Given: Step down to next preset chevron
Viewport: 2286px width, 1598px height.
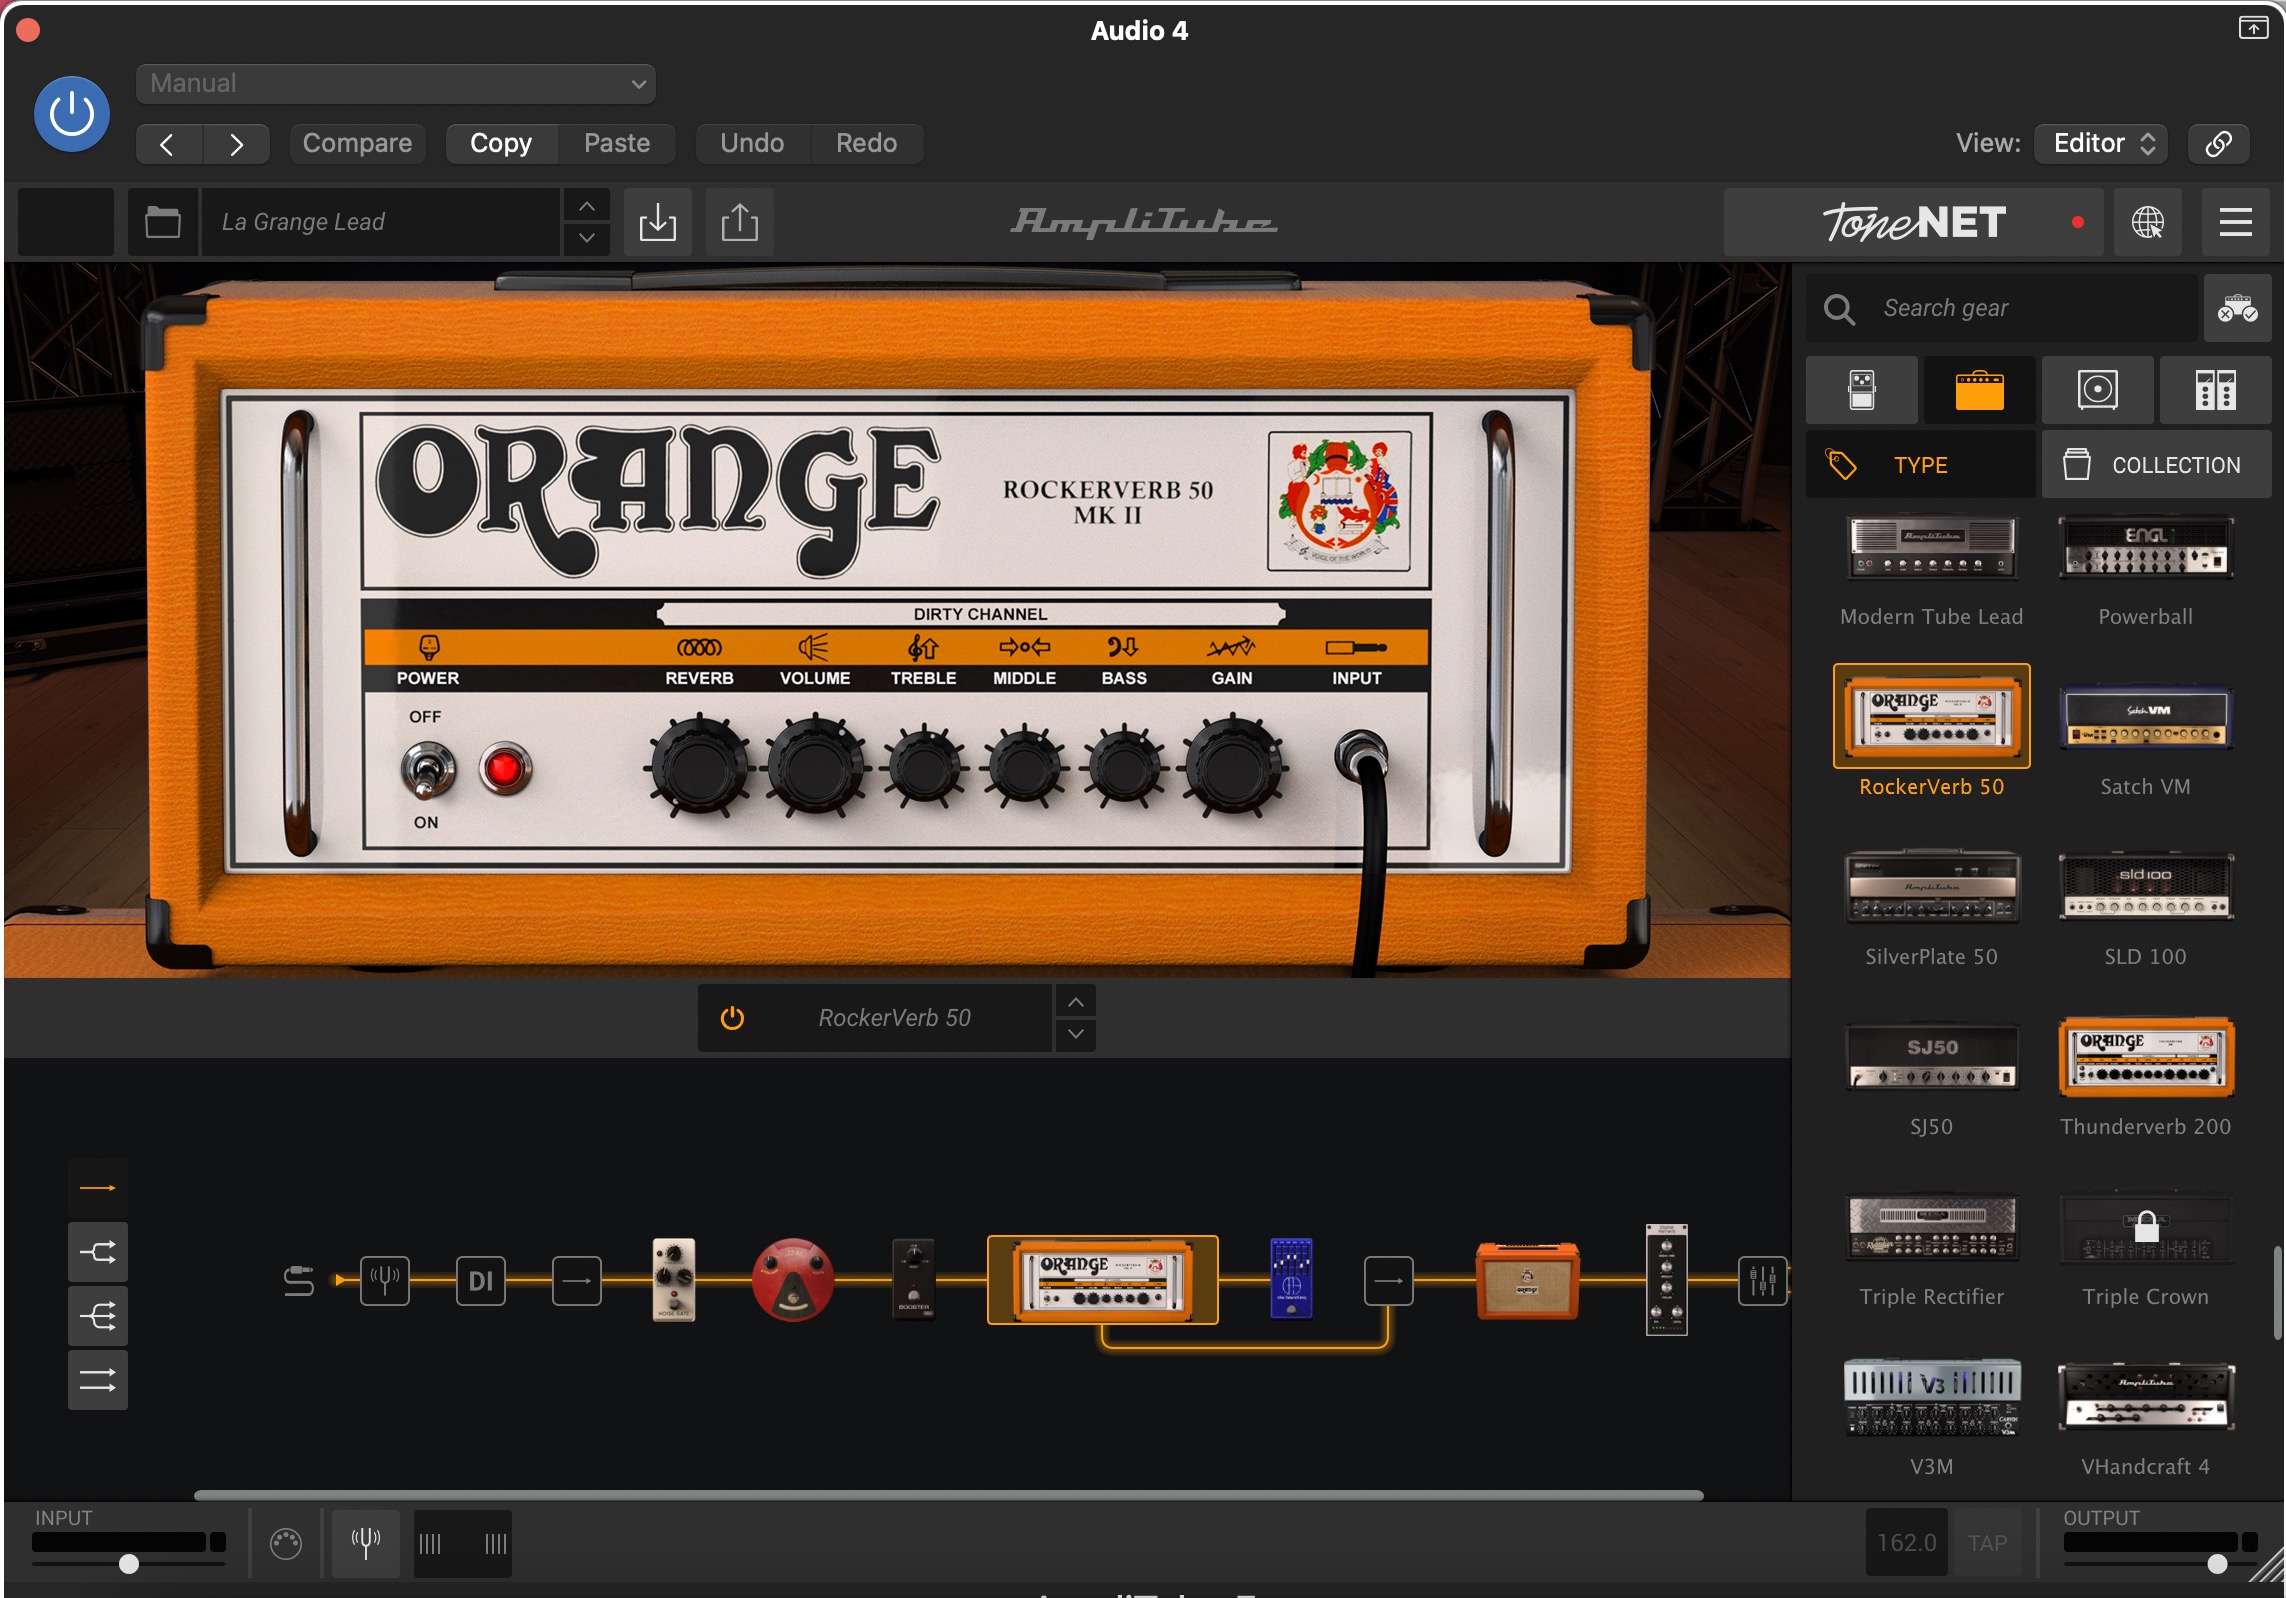Looking at the screenshot, I should (587, 238).
